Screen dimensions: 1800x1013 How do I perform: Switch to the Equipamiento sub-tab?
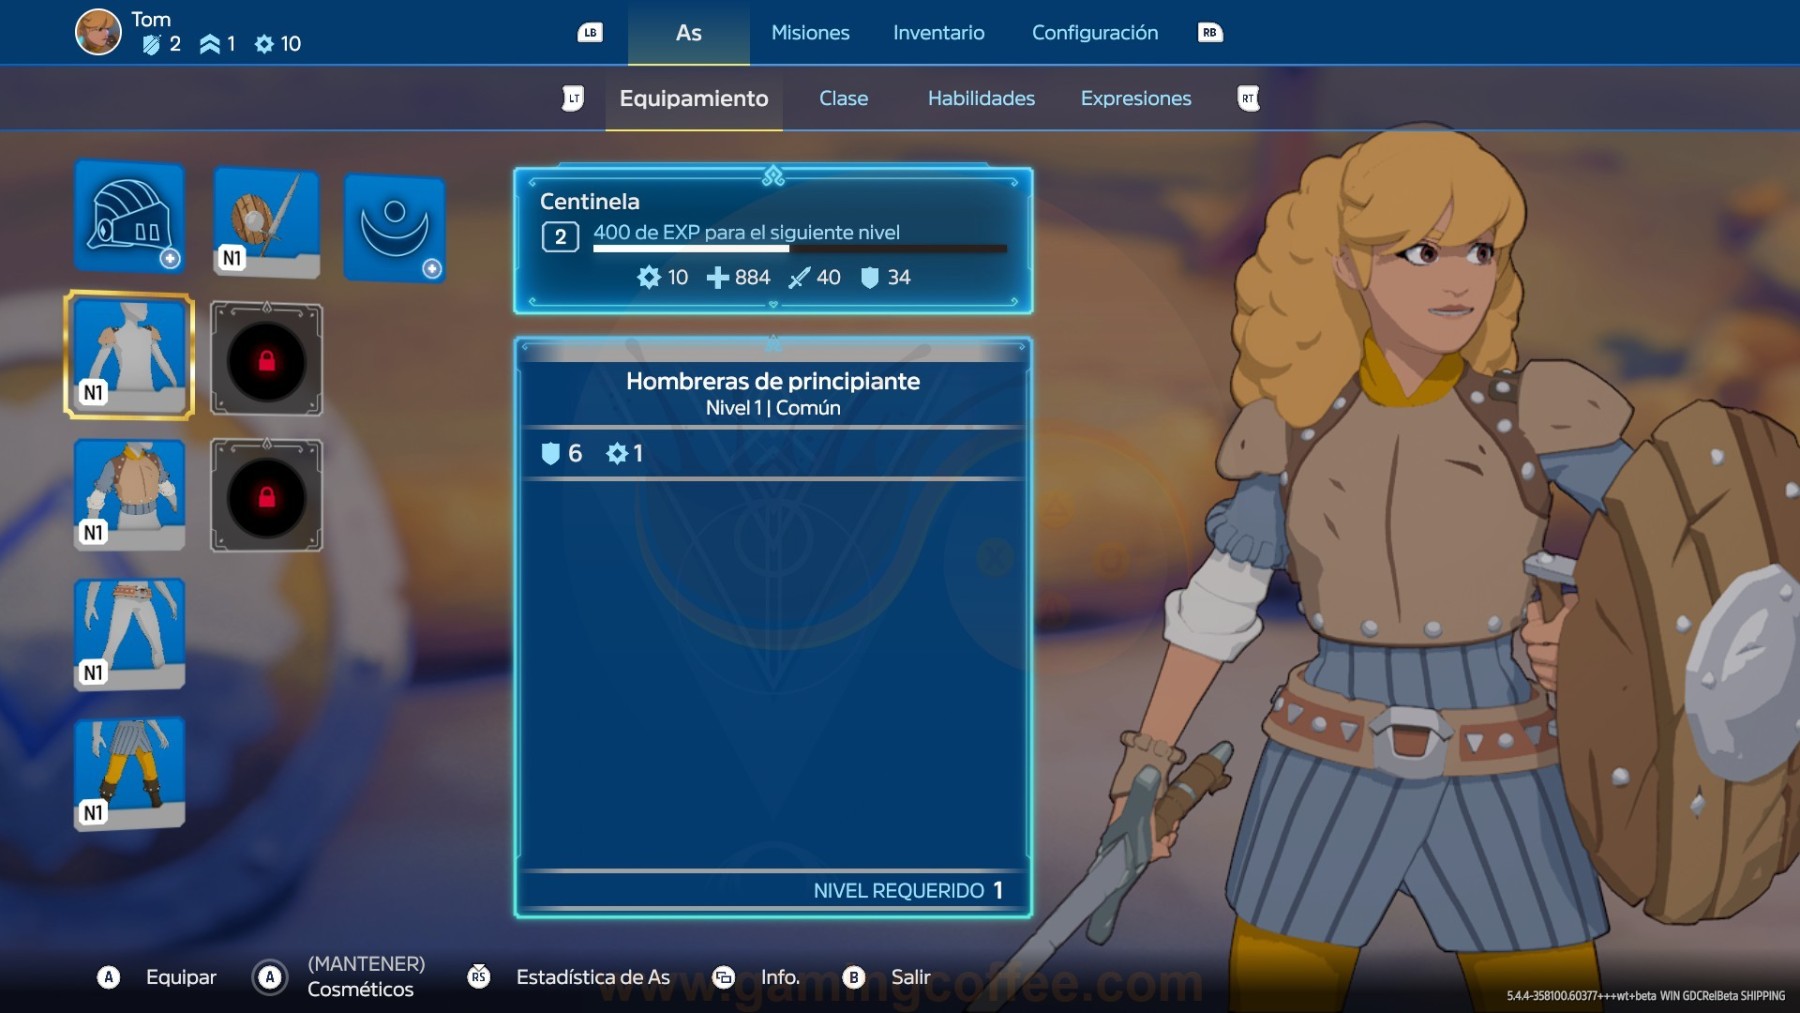coord(694,98)
